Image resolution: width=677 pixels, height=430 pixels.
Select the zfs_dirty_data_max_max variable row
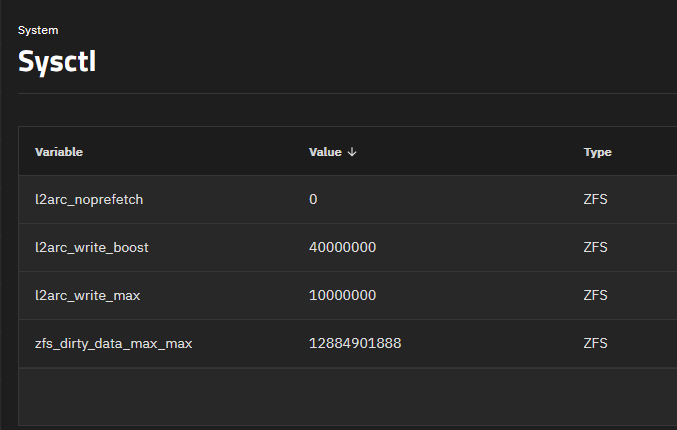coord(348,344)
